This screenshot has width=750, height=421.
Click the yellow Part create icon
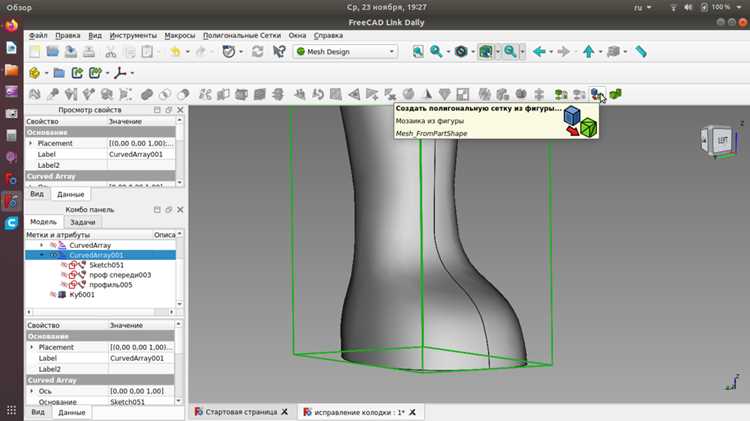click(x=34, y=73)
